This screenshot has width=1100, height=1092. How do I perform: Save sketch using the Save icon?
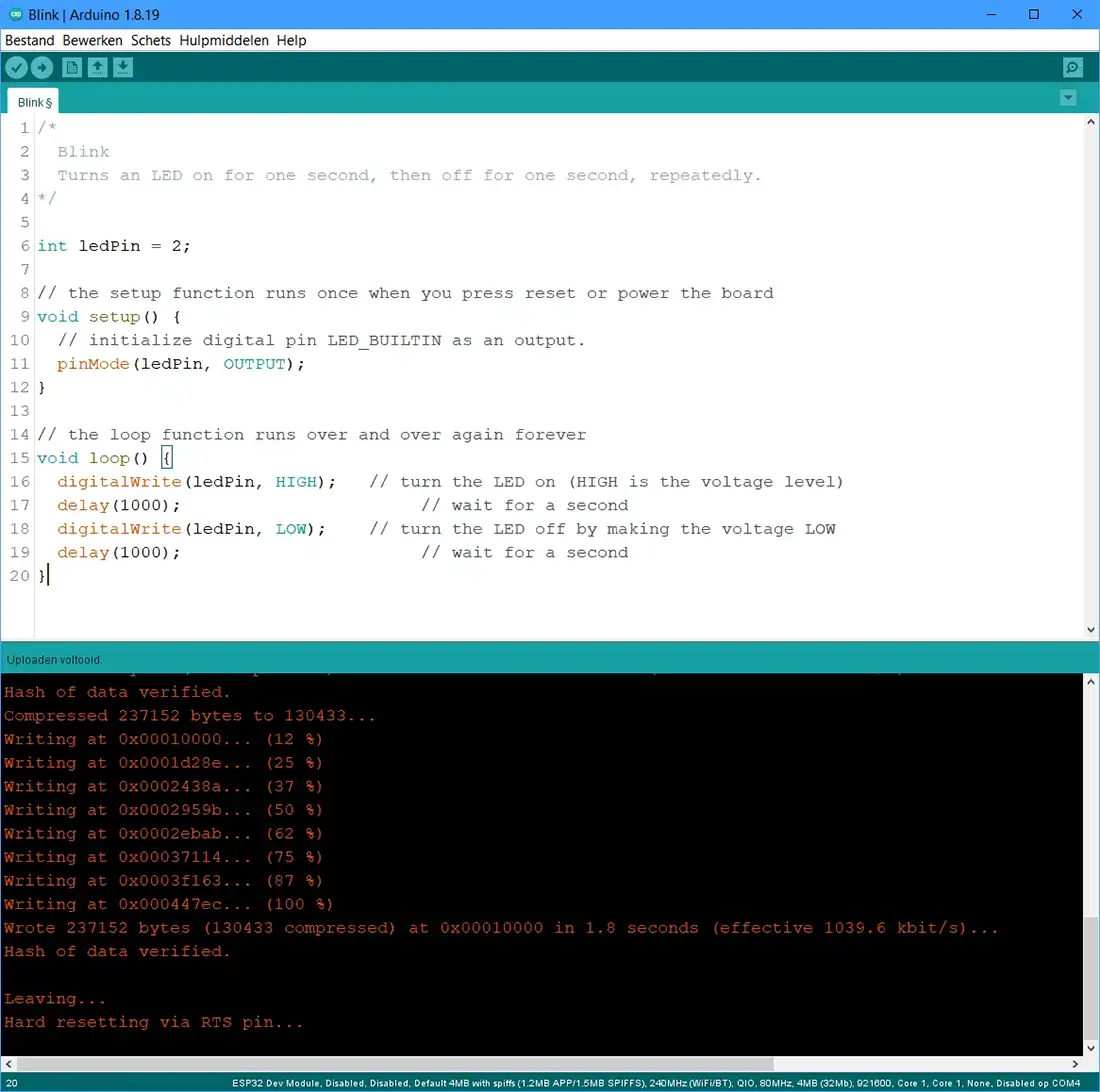click(122, 67)
